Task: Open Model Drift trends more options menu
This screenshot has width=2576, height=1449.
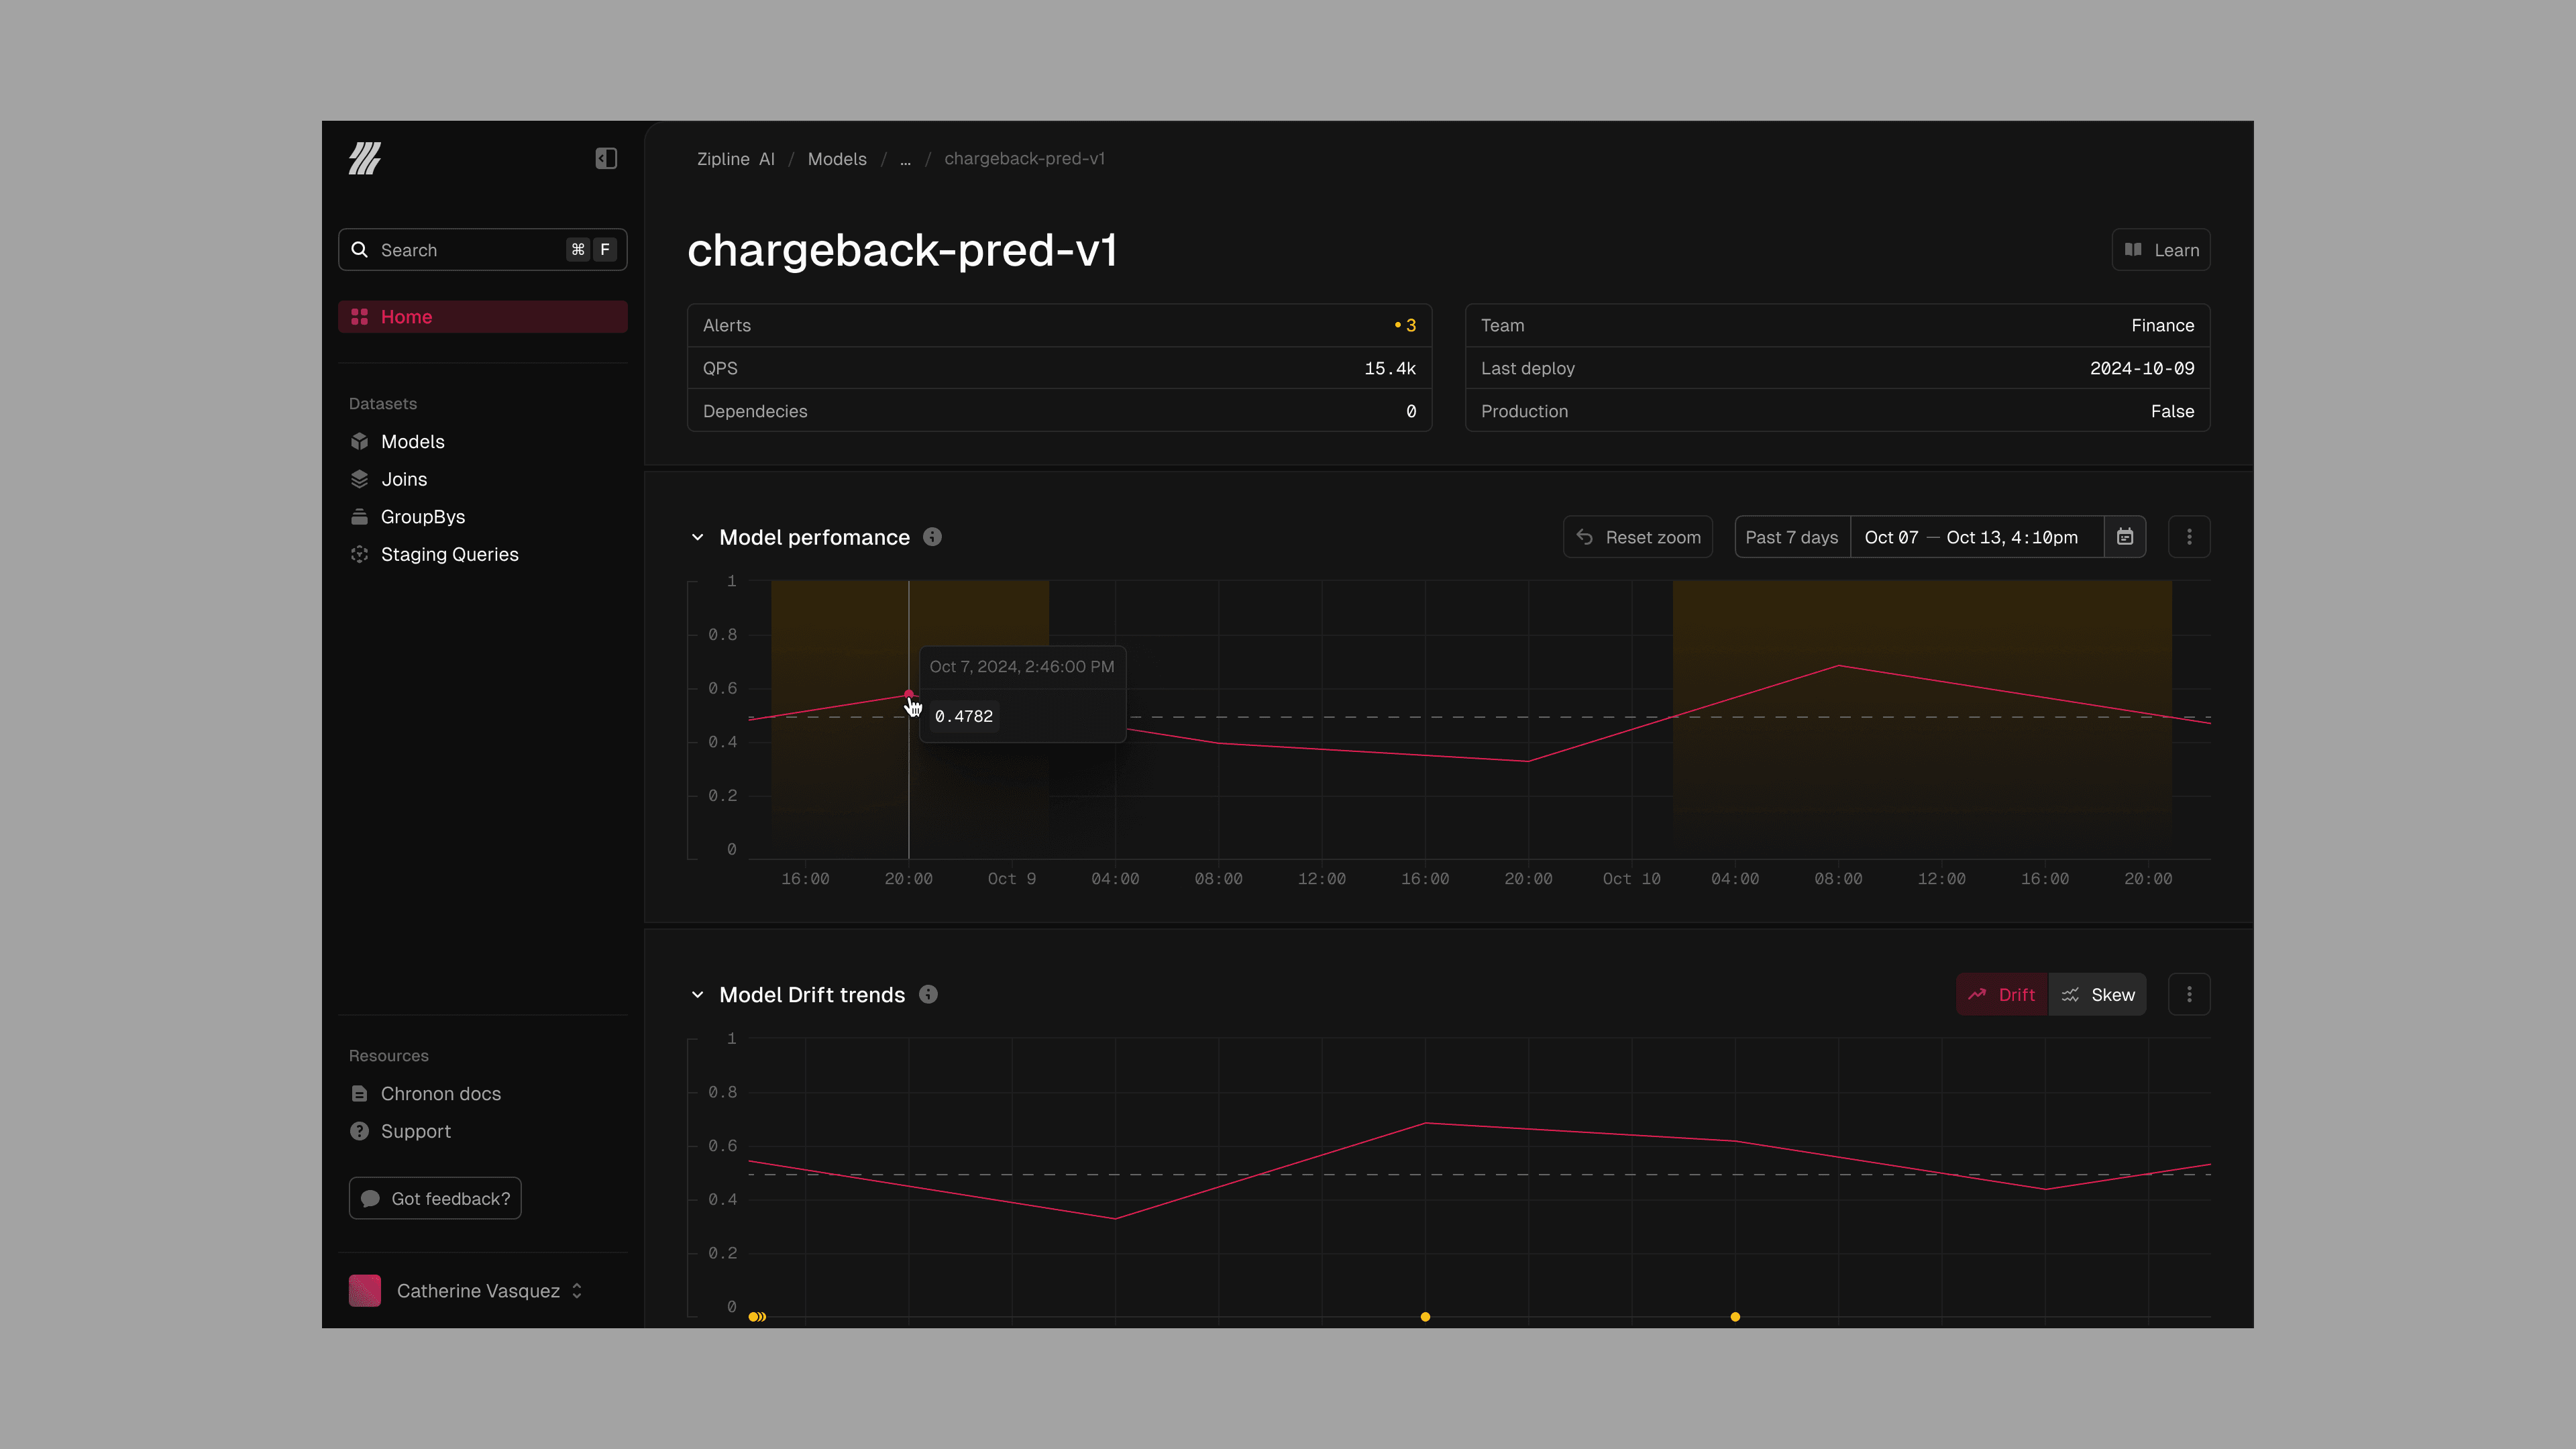Action: (x=2189, y=994)
